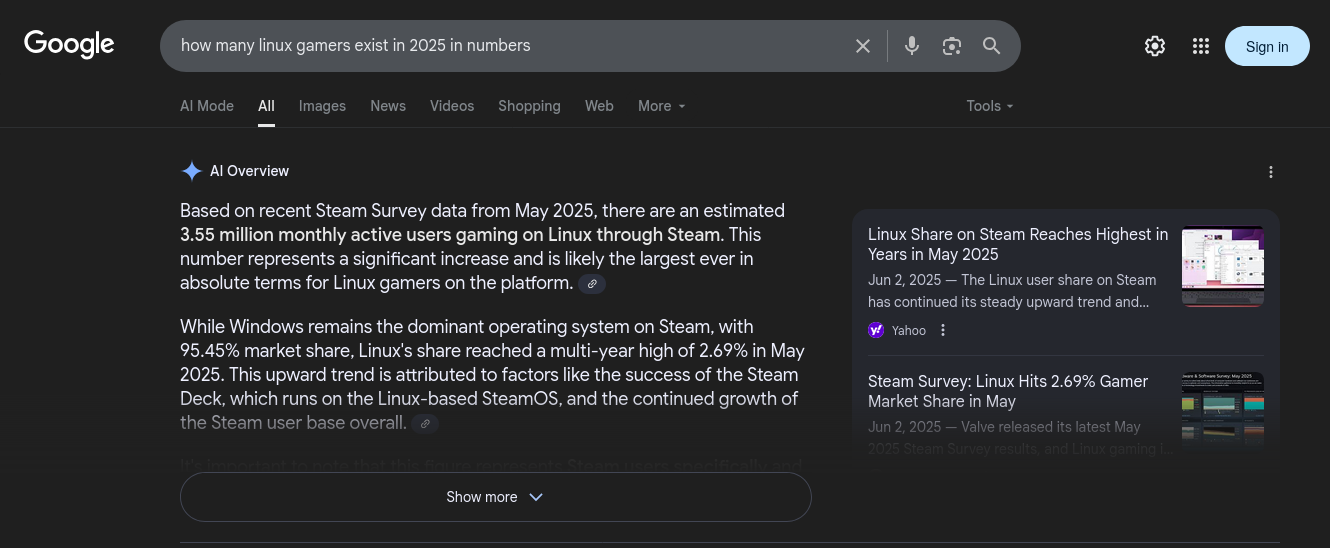Switch to the Images tab
The height and width of the screenshot is (548, 1330).
coord(322,106)
